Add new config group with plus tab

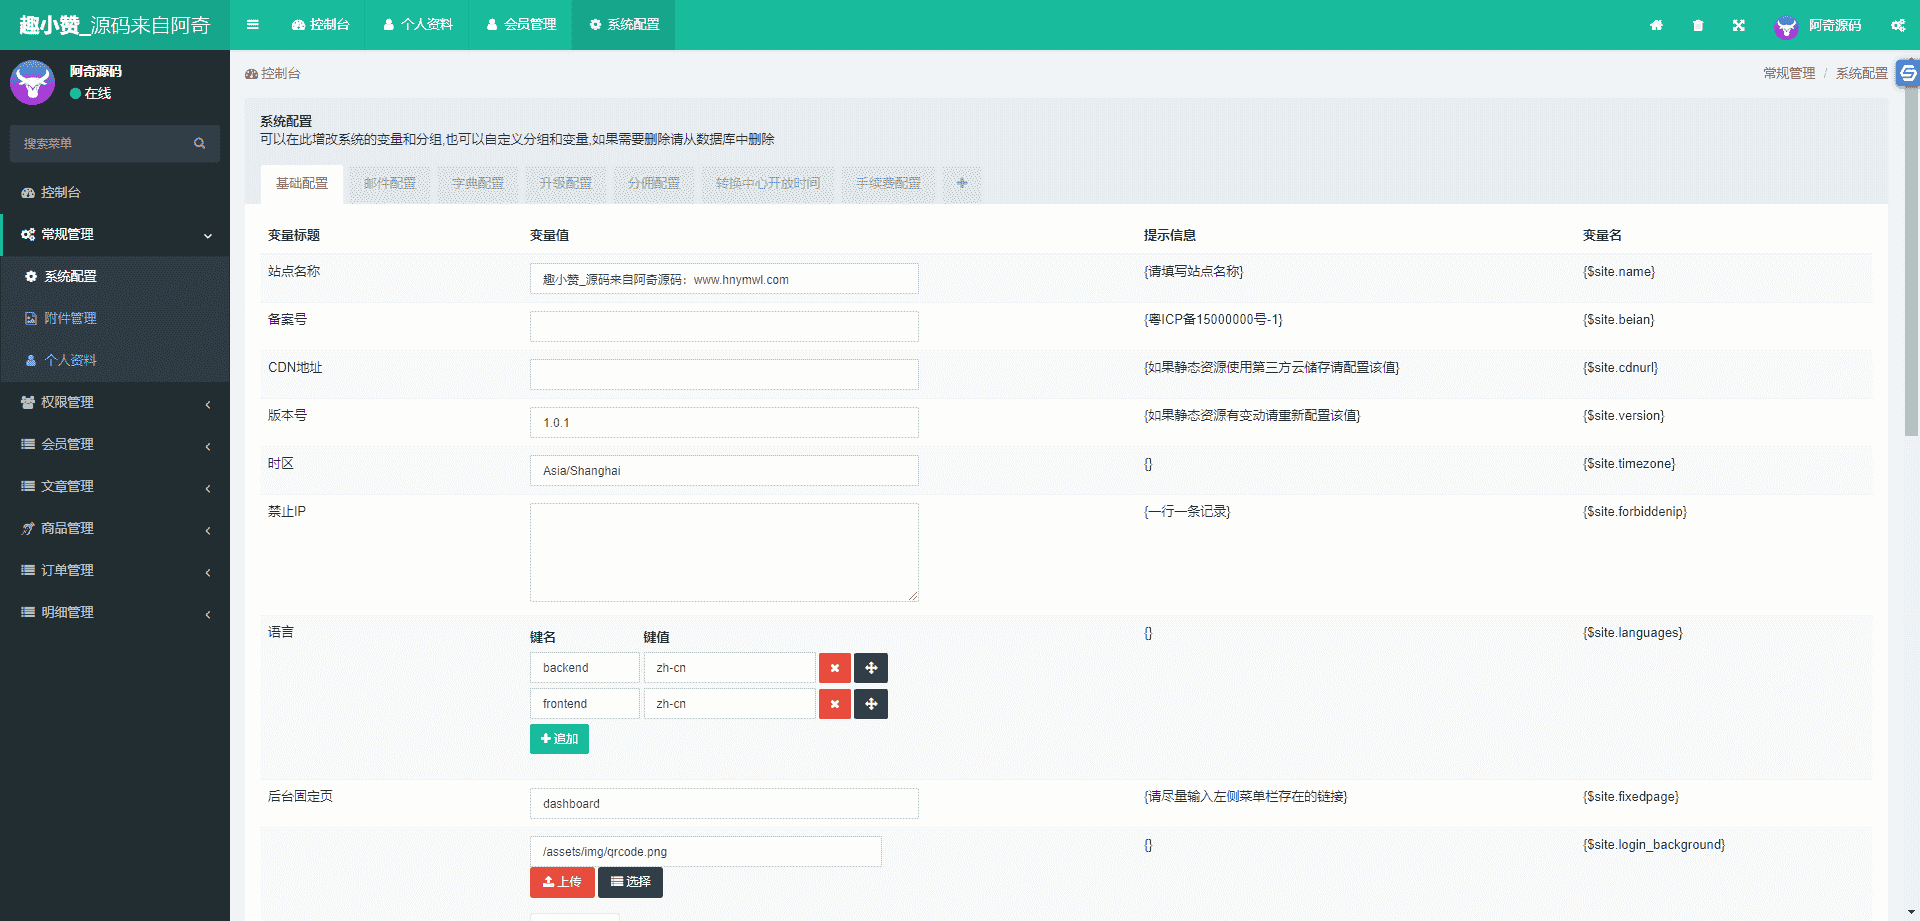click(961, 184)
